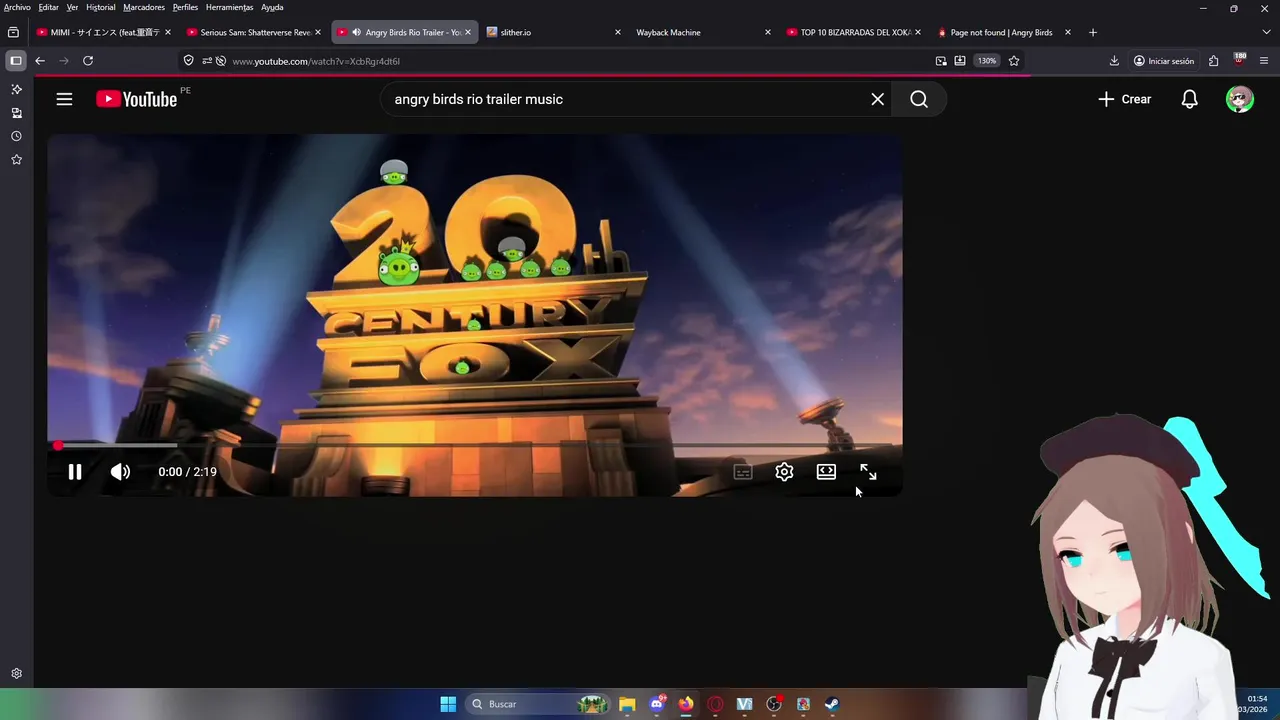Viewport: 1280px width, 720px height.
Task: Open Steam from the taskbar
Action: click(832, 704)
